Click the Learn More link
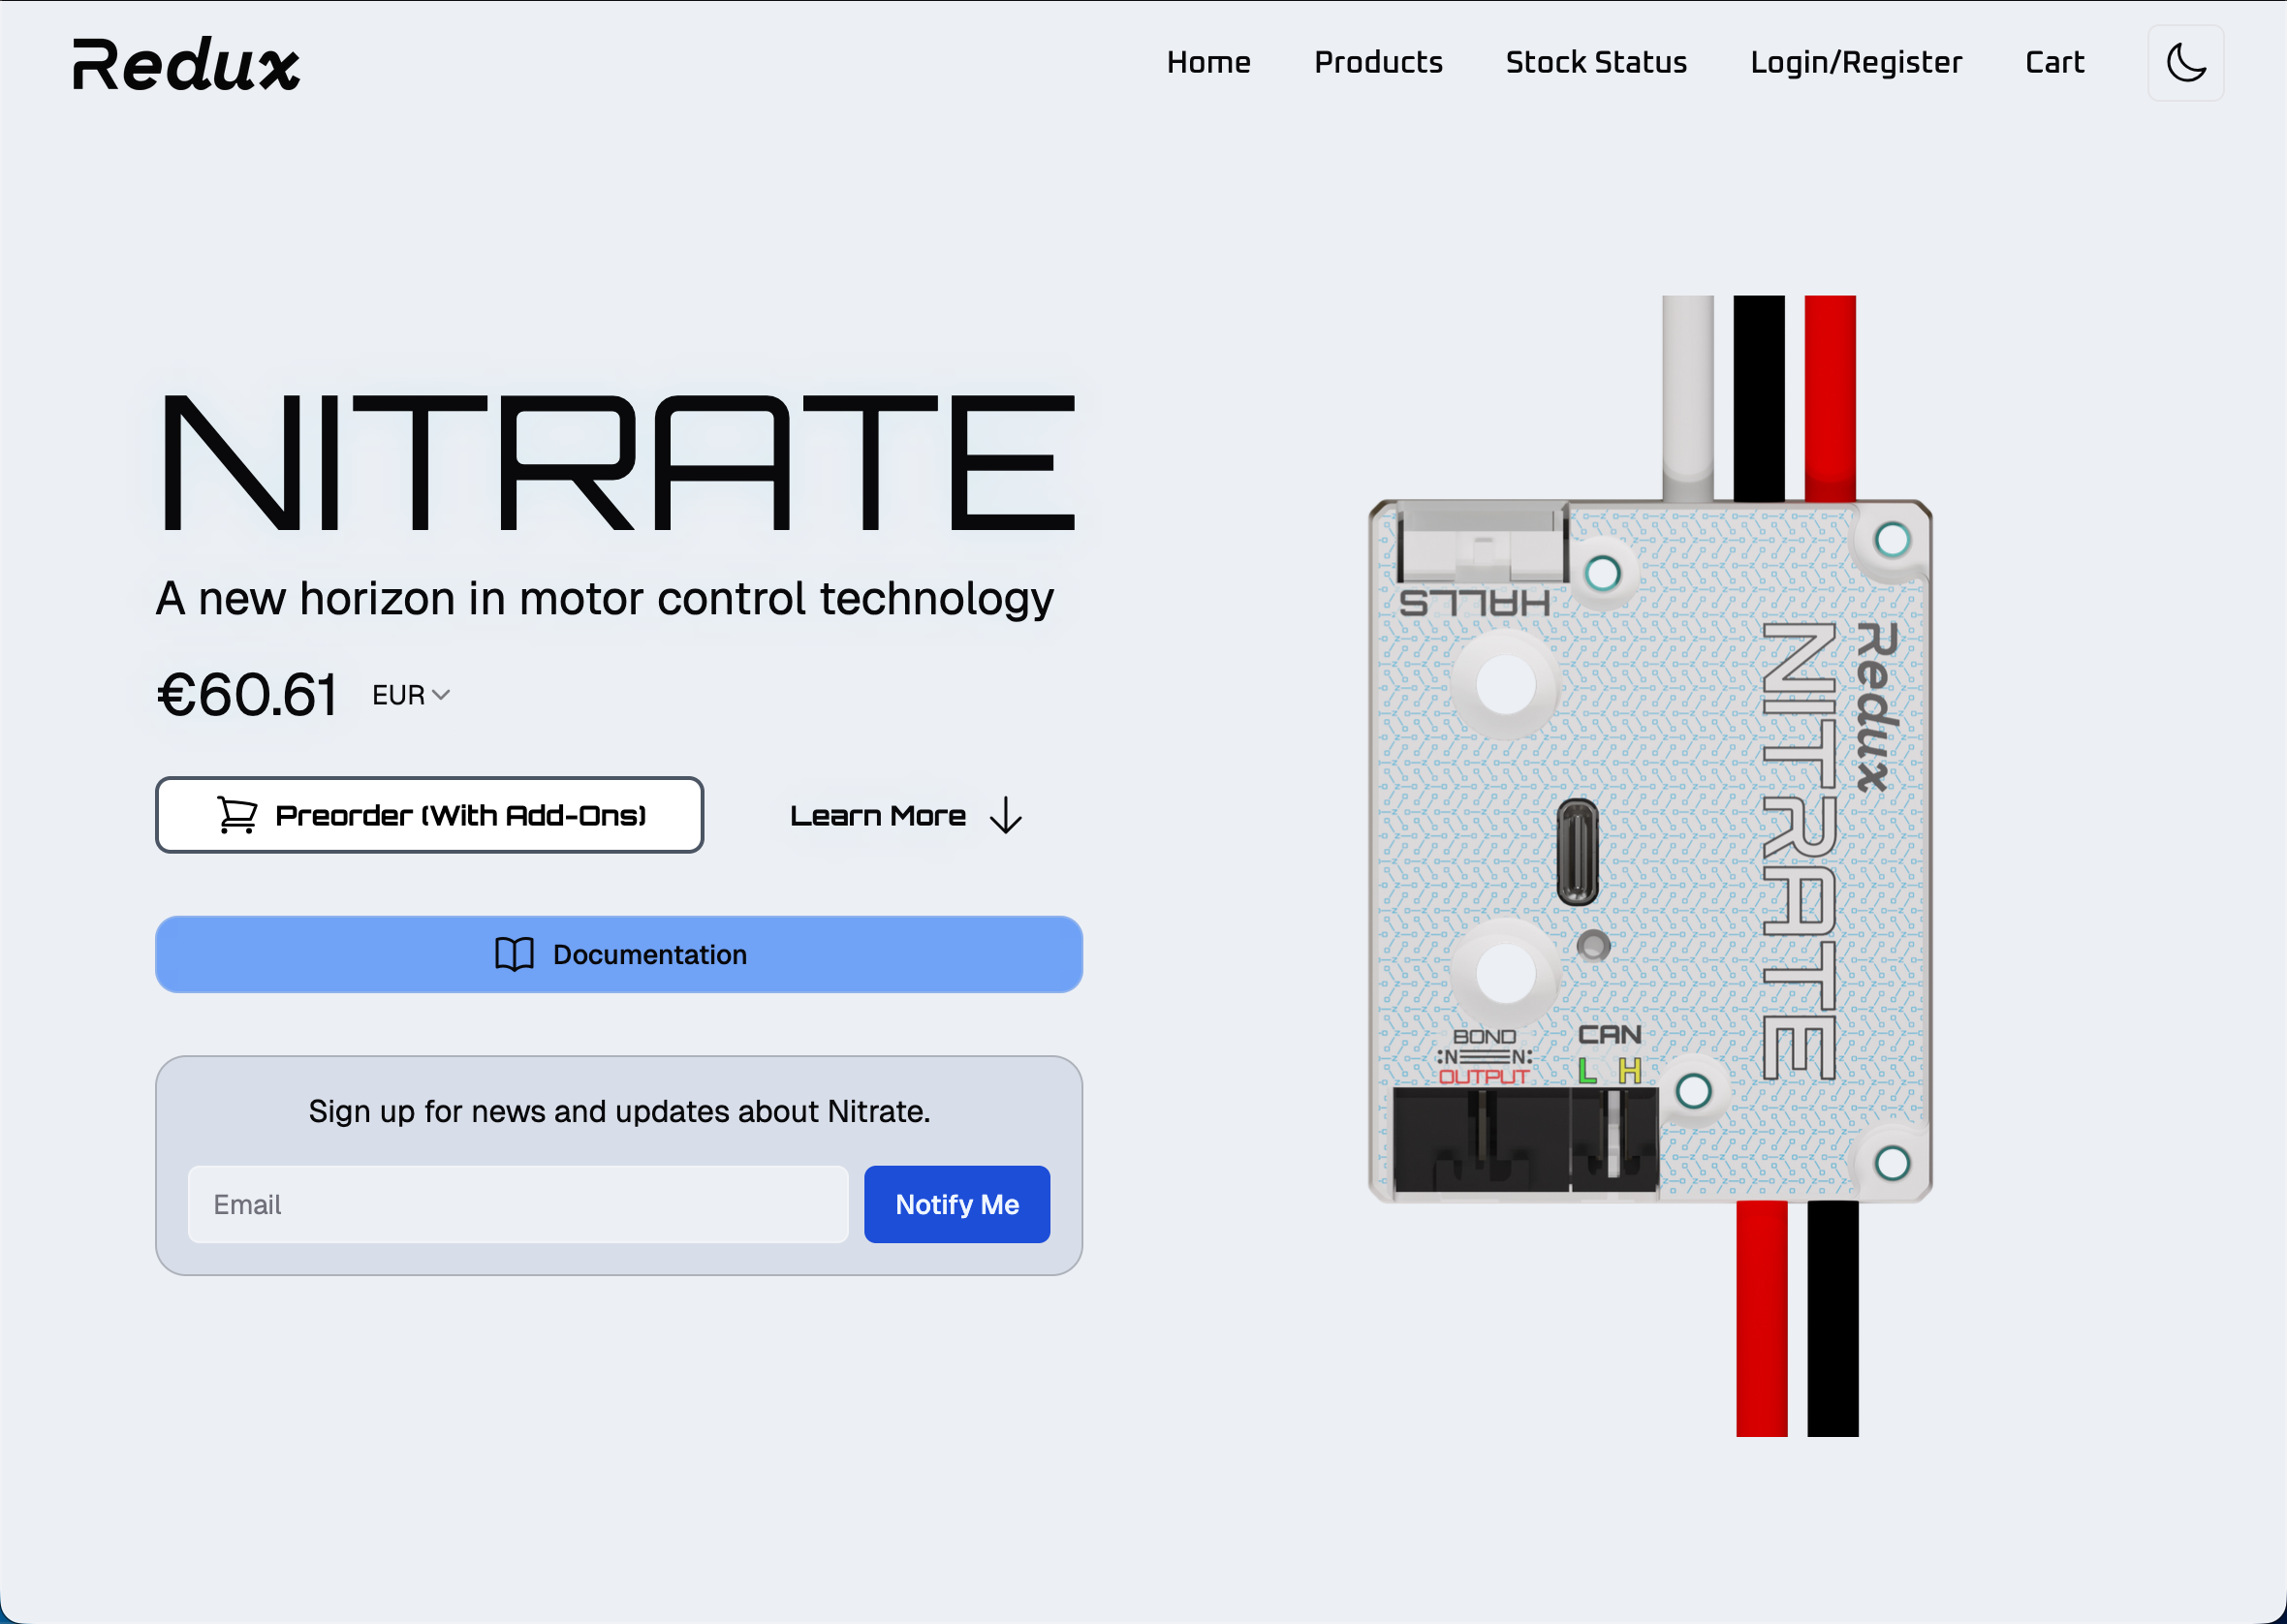The height and width of the screenshot is (1624, 2287). [877, 816]
